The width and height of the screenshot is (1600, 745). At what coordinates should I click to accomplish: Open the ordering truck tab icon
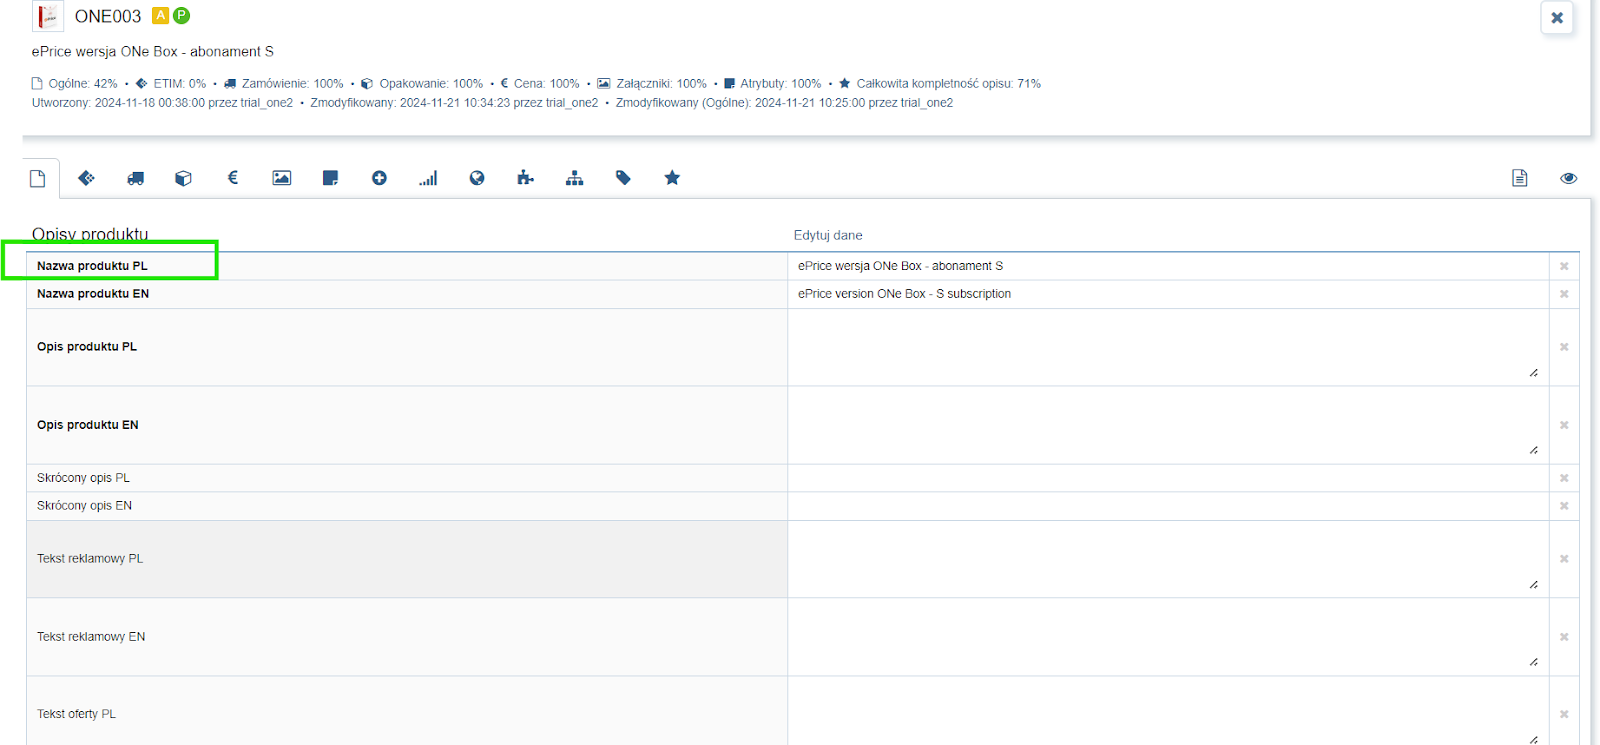pyautogui.click(x=136, y=178)
